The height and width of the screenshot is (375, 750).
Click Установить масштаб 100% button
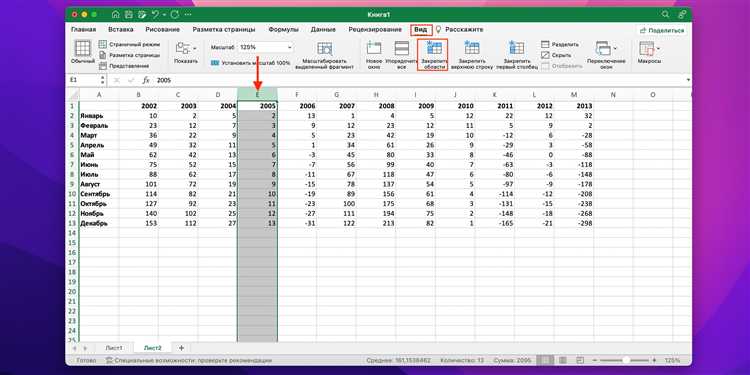coord(251,63)
